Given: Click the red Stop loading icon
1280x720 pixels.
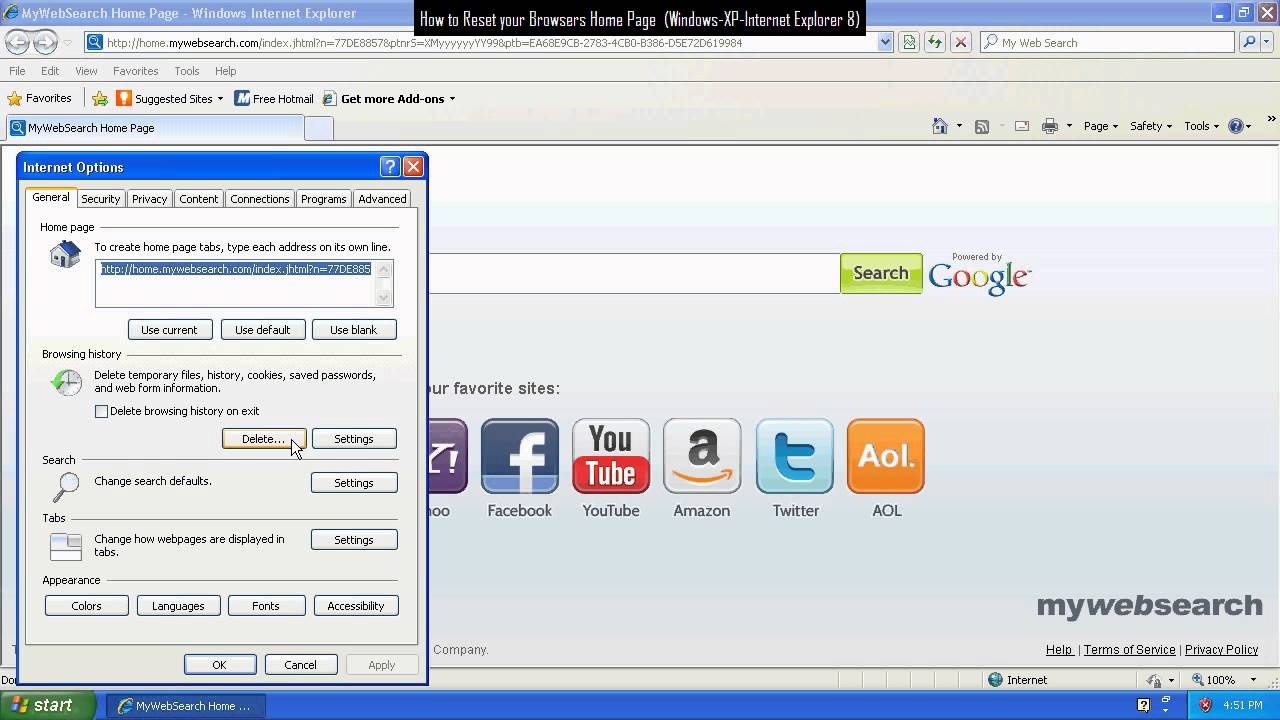Looking at the screenshot, I should pyautogui.click(x=961, y=42).
